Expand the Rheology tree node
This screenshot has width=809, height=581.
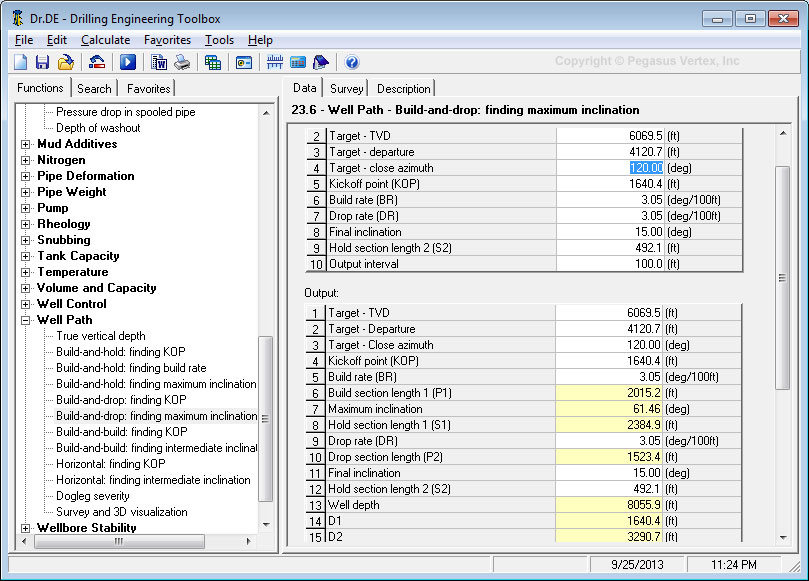25,224
